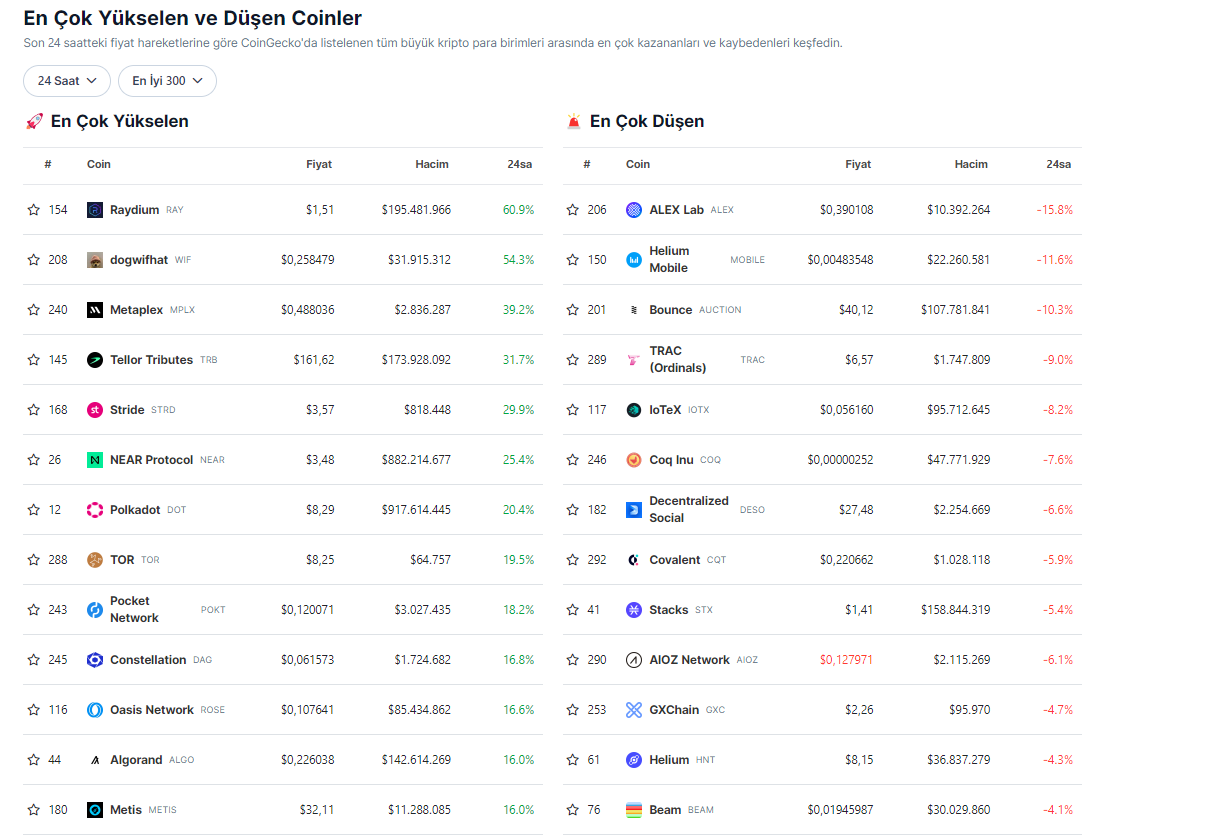Favorite Stacks using its star
Viewport: 1216px width, 835px height.
point(573,610)
